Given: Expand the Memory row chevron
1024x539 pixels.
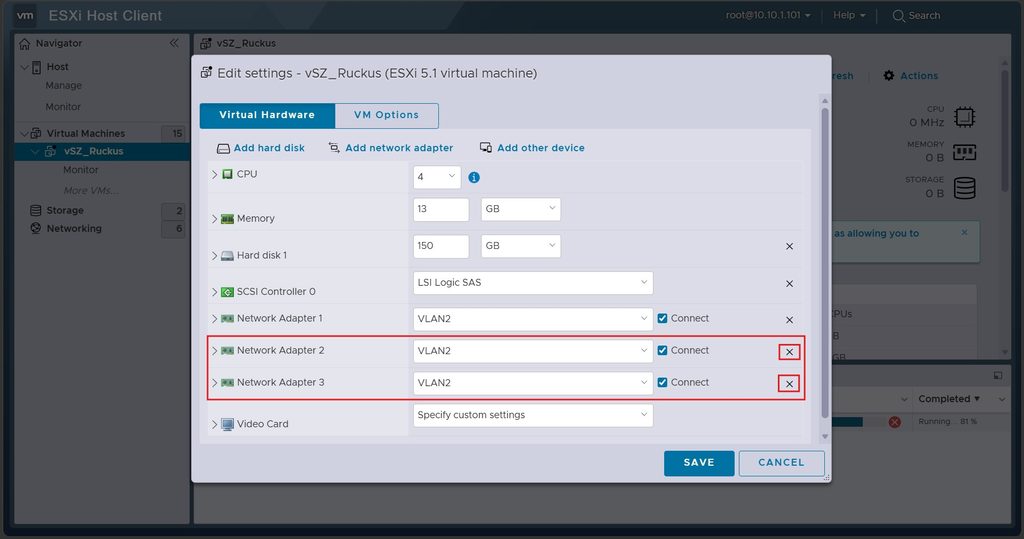Looking at the screenshot, I should (214, 219).
